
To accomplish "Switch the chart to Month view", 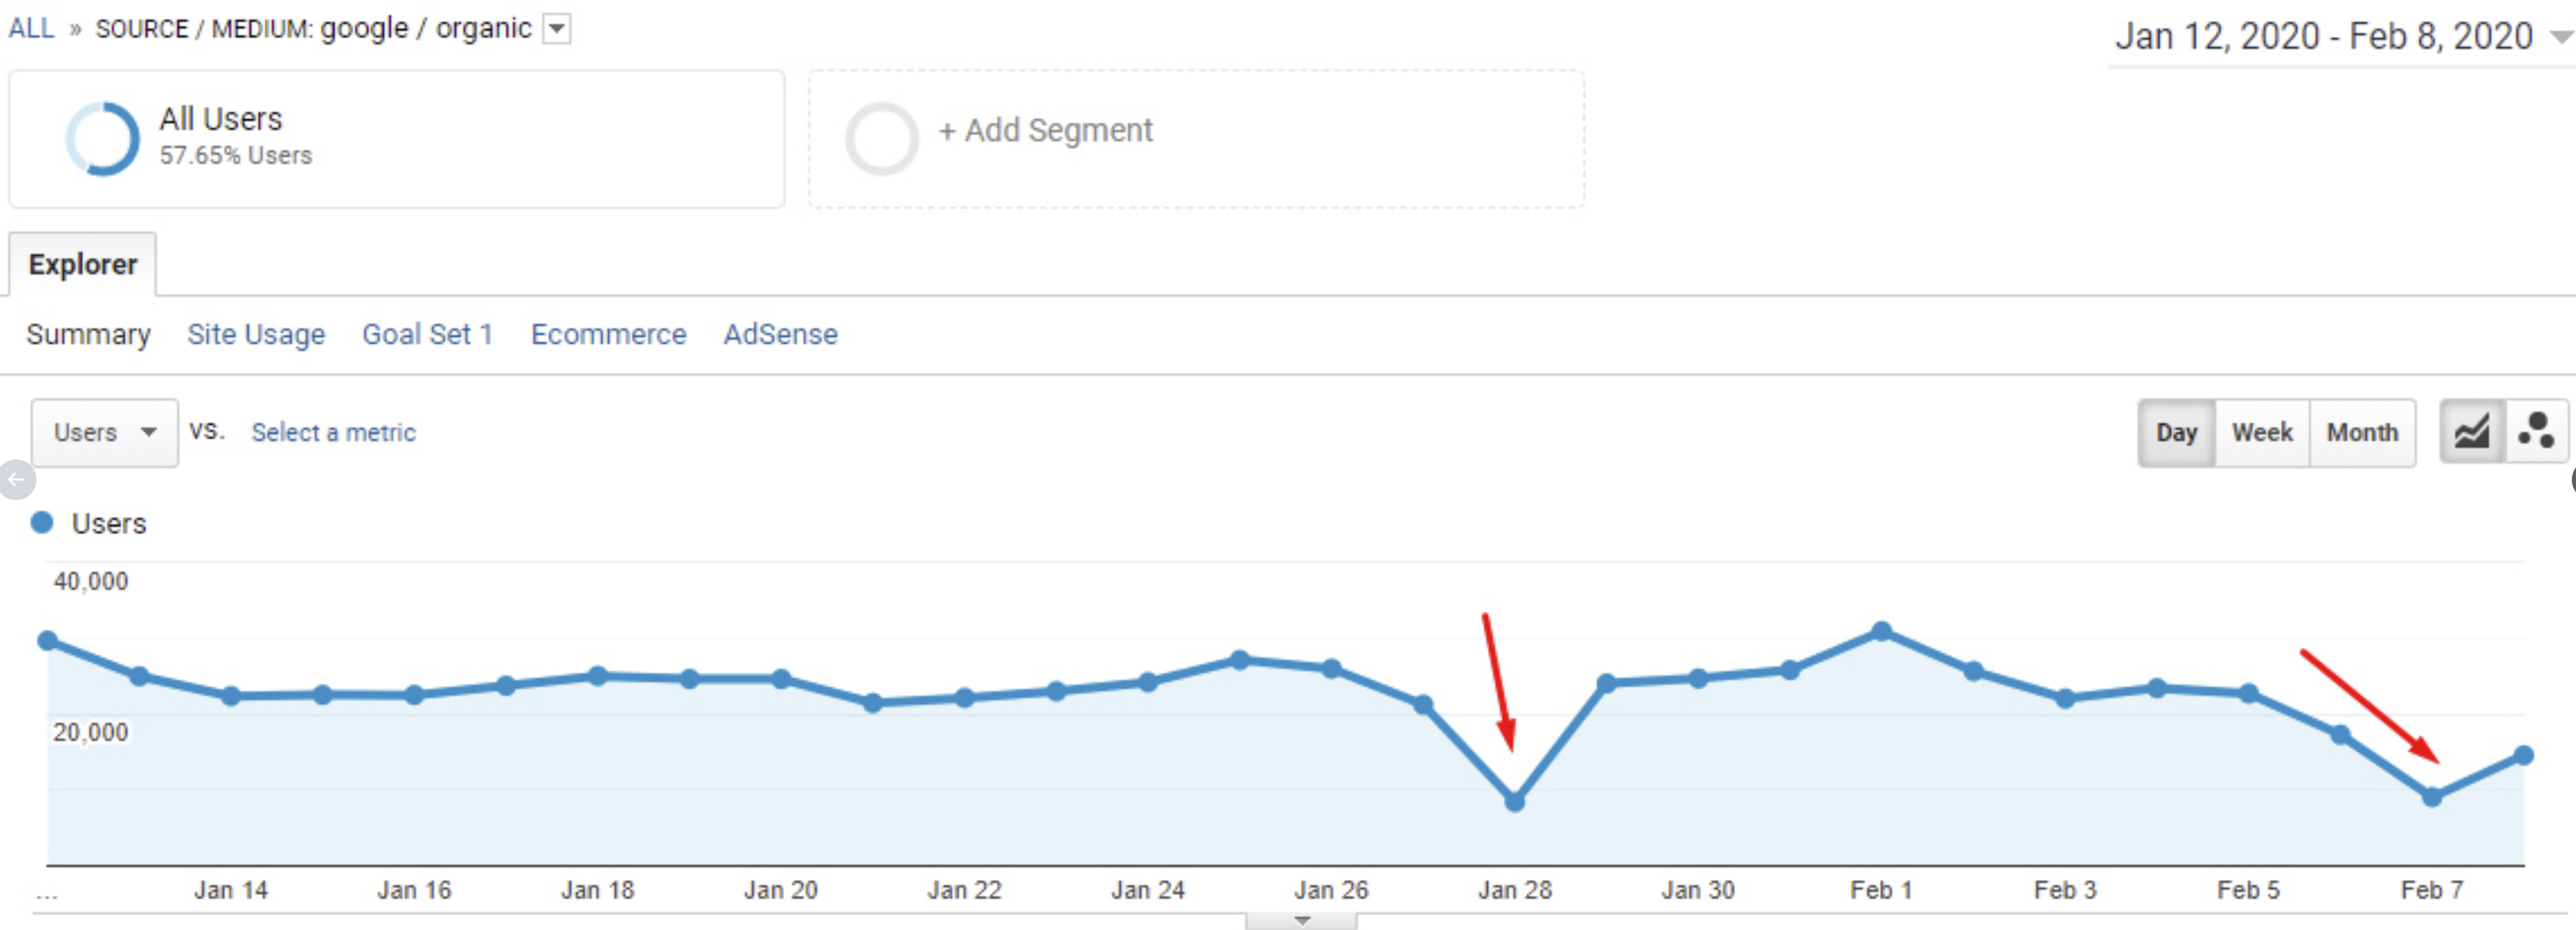I will [x=2363, y=432].
